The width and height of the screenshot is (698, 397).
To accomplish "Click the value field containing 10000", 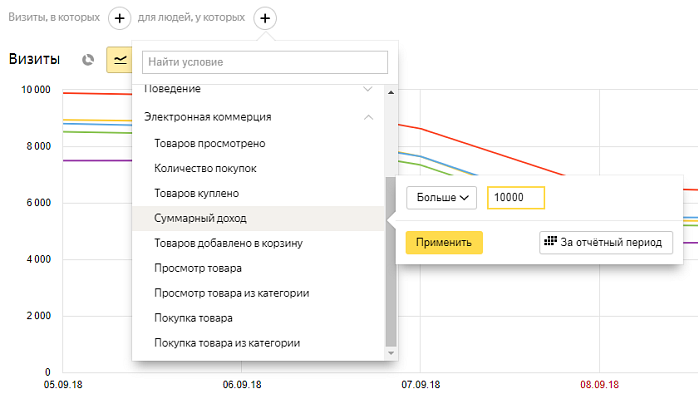I will [x=516, y=198].
